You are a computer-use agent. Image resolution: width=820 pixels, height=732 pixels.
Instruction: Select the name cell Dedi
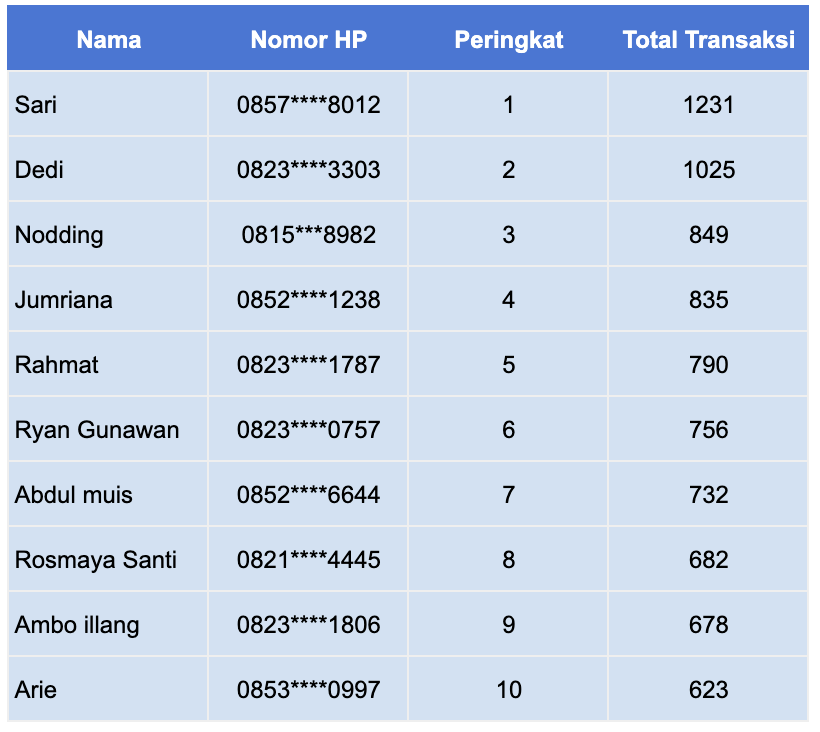pos(108,169)
